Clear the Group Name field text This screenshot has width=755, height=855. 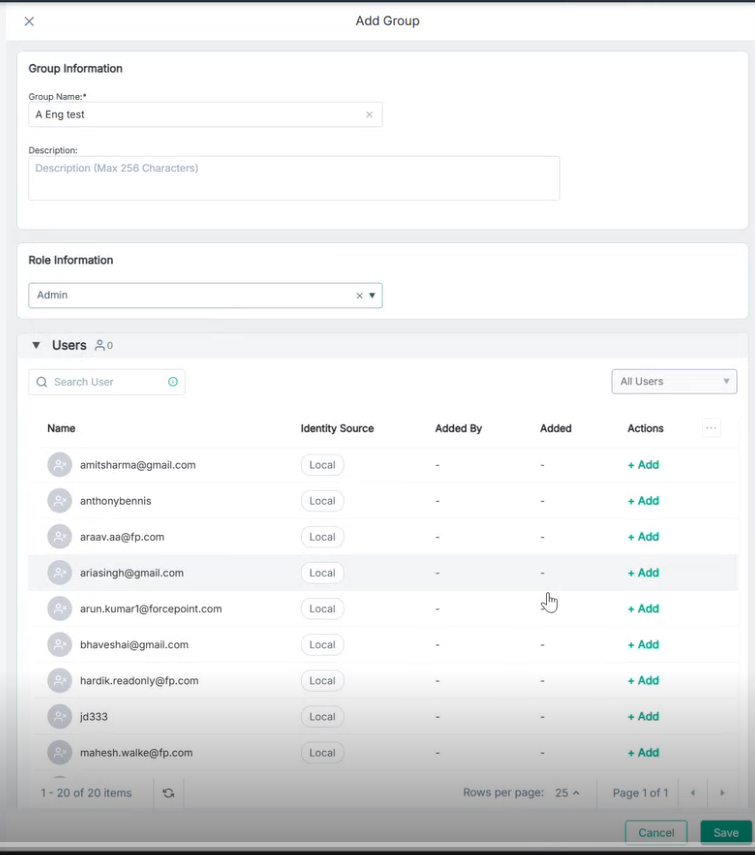pos(370,115)
